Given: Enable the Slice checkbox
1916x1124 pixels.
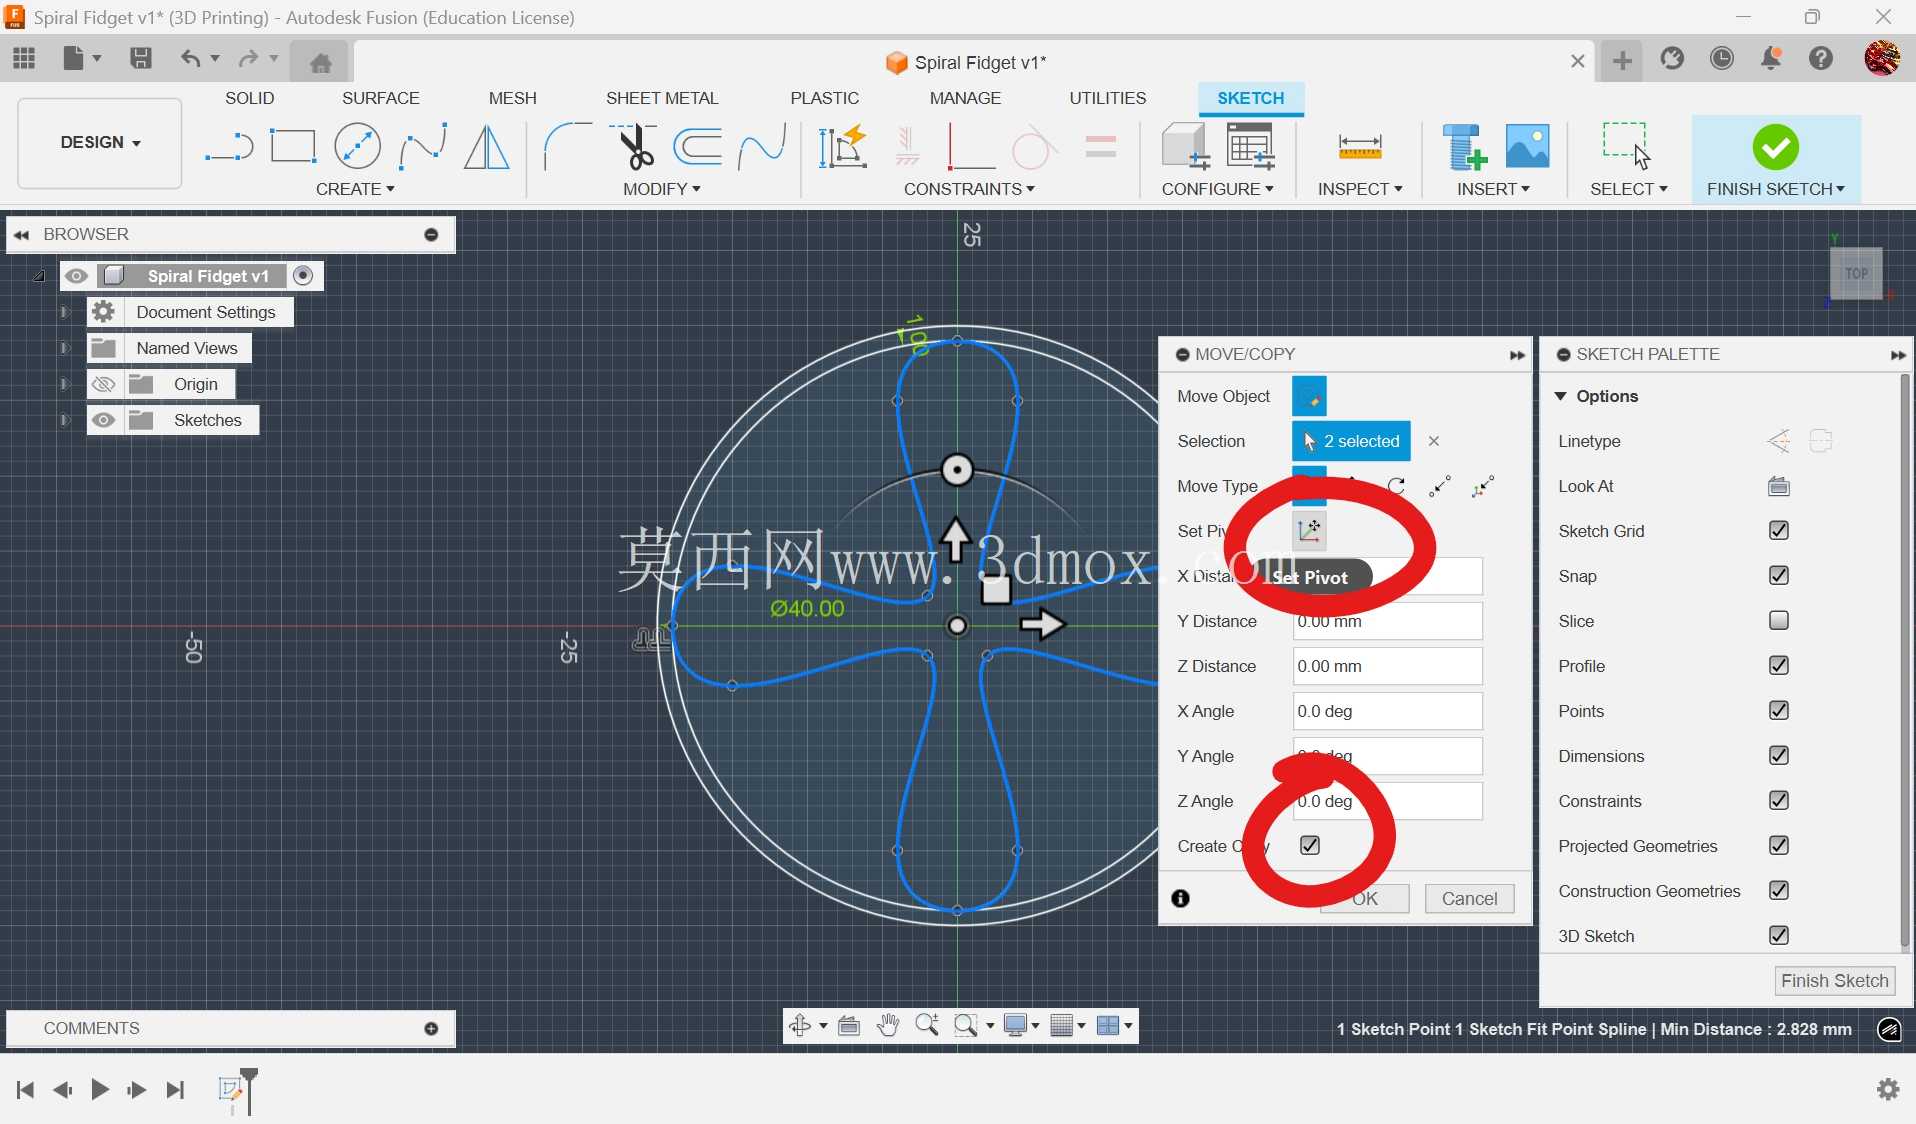Looking at the screenshot, I should point(1778,620).
